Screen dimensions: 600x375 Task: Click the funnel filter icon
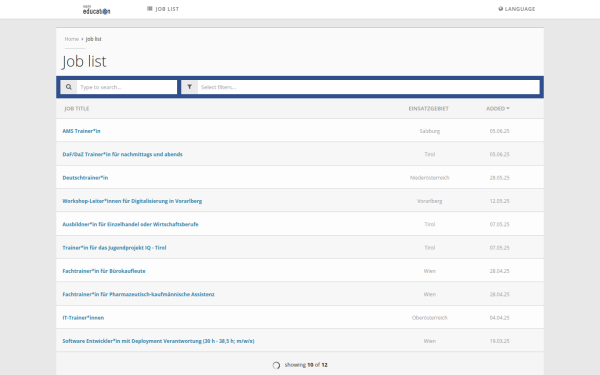(x=189, y=87)
